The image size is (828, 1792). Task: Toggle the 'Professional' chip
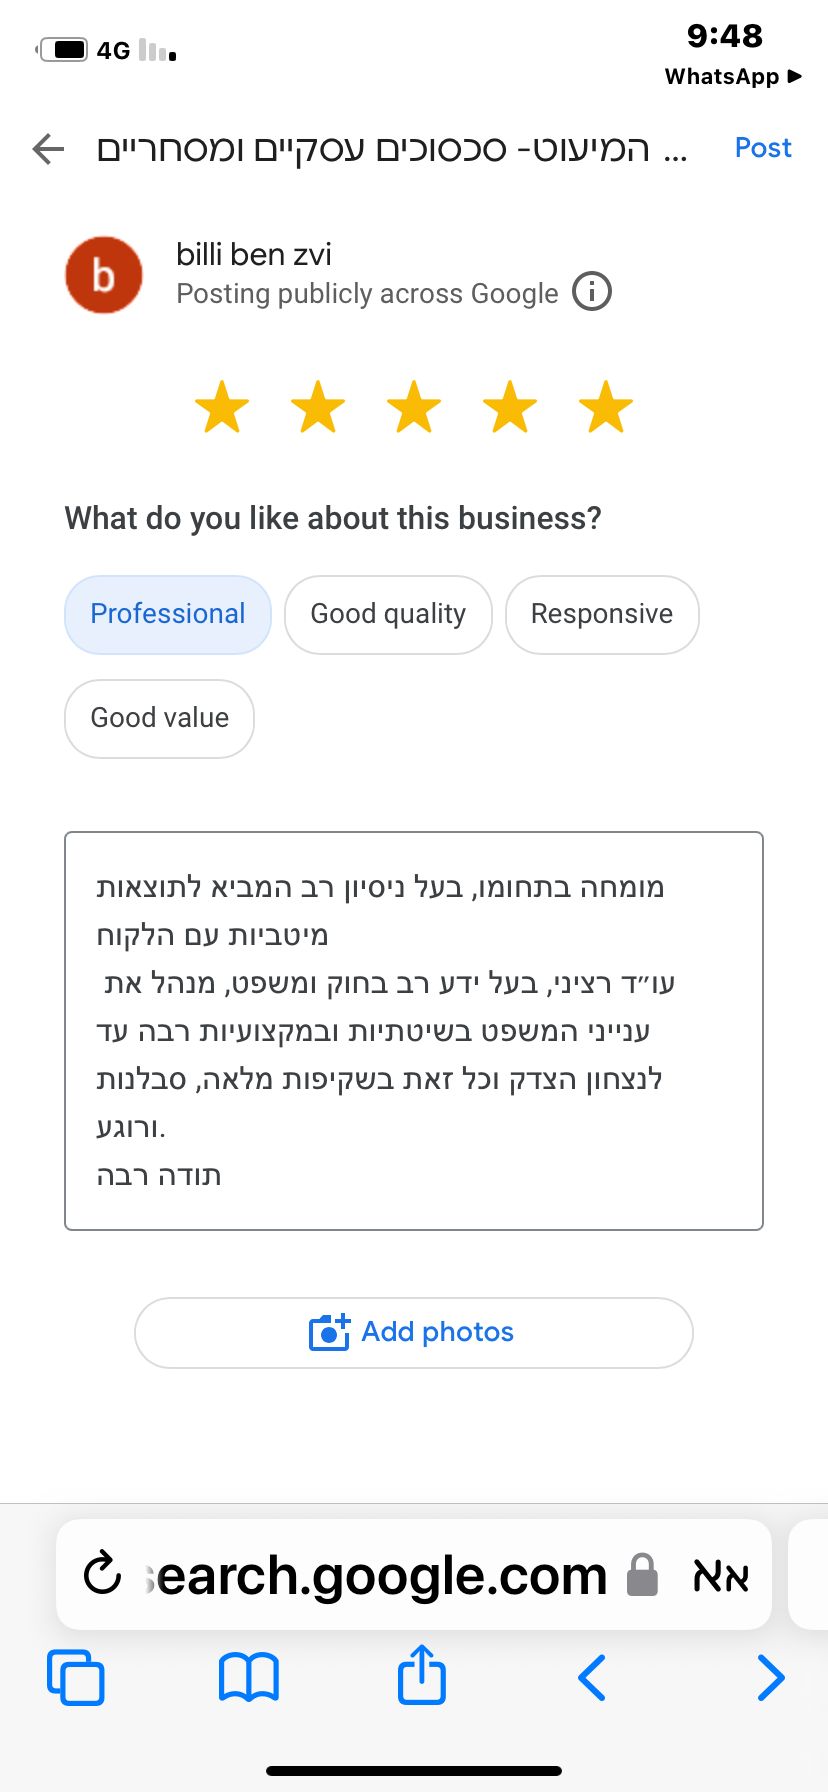click(x=168, y=614)
